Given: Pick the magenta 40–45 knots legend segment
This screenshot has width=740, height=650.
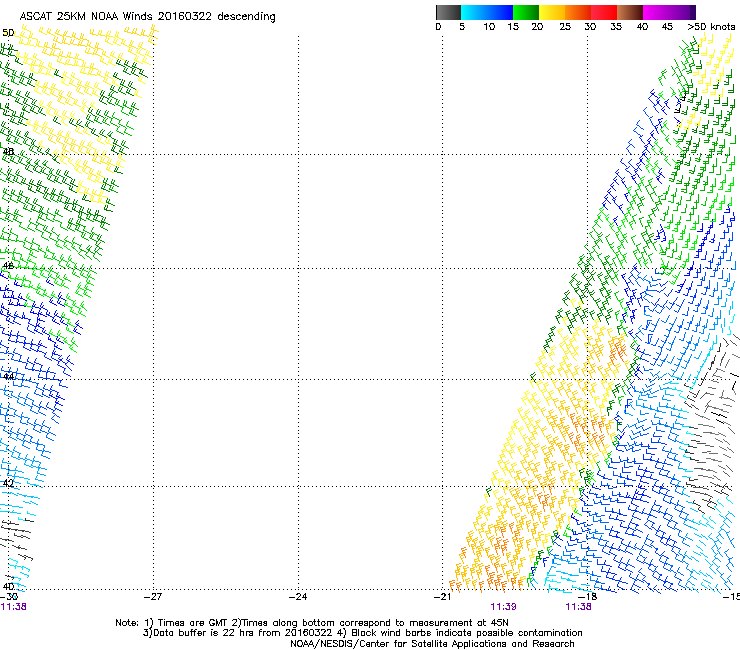Looking at the screenshot, I should point(656,12).
